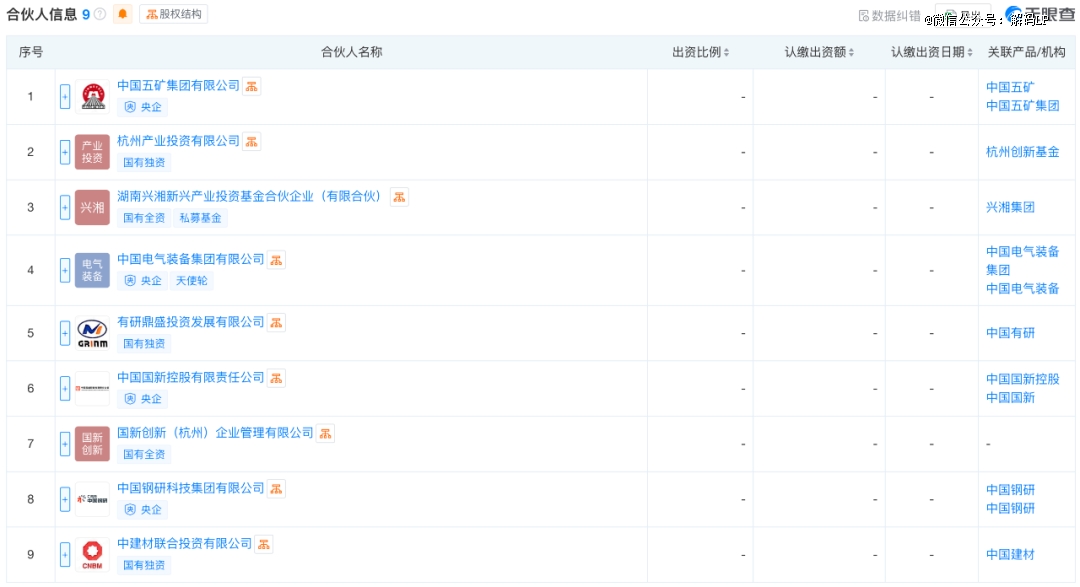Open company link 中国五矿集团有限公司
1080x587 pixels.
(178, 86)
